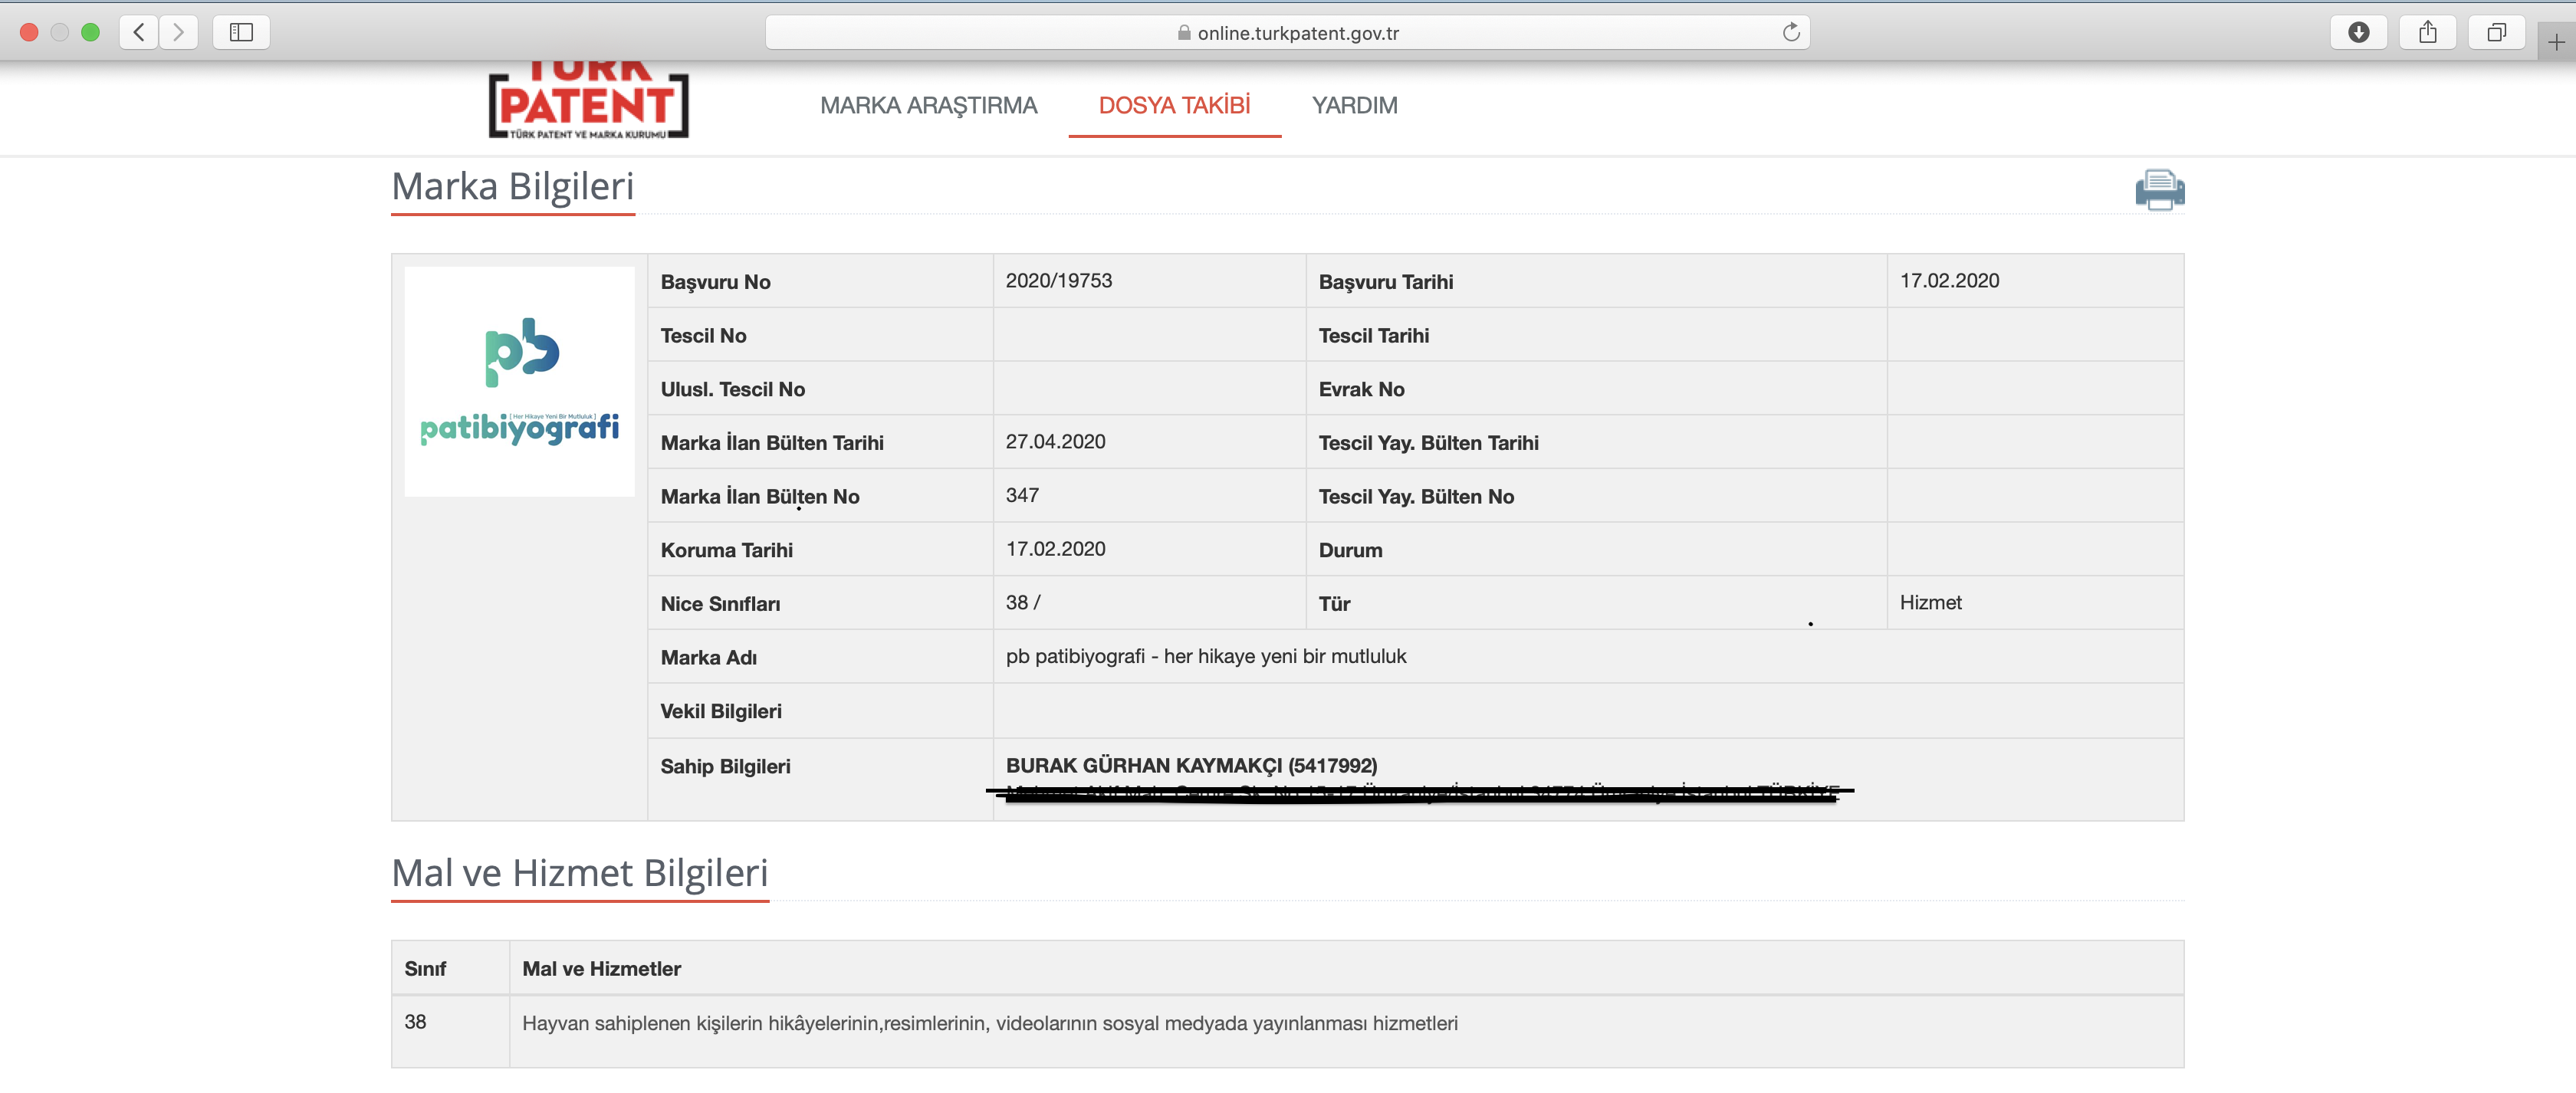Select the Tür label
This screenshot has width=2576, height=1093.
1334,604
